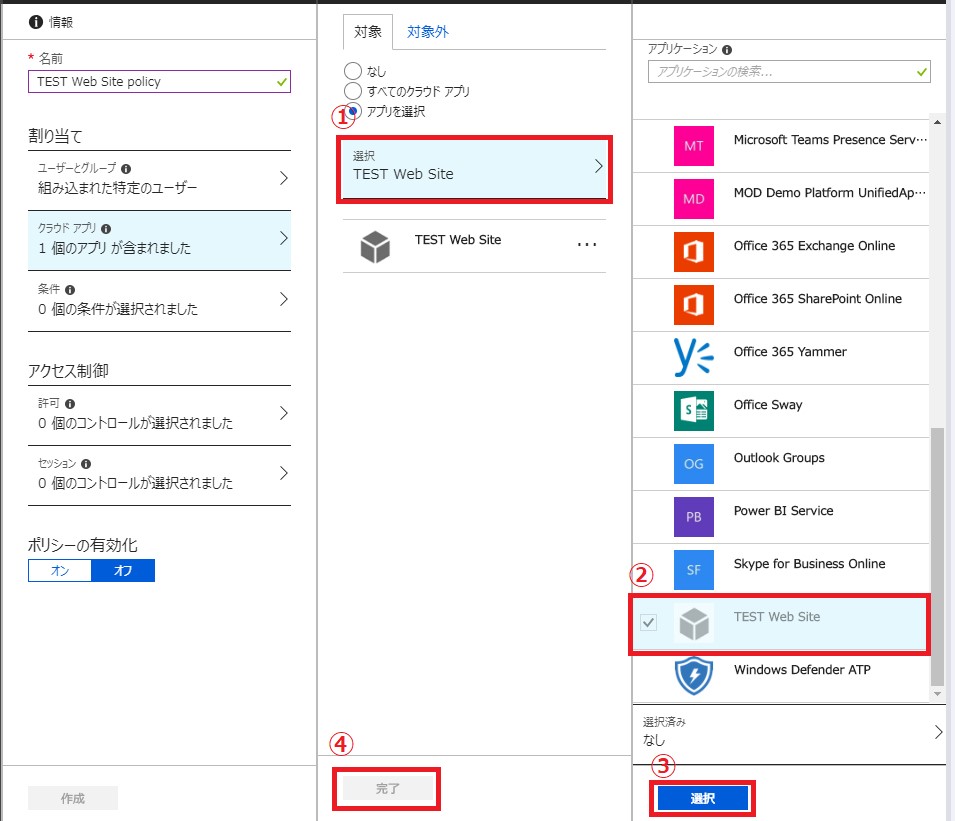The width and height of the screenshot is (955, 821).
Task: Expand 条件 chevron
Action: pyautogui.click(x=283, y=299)
